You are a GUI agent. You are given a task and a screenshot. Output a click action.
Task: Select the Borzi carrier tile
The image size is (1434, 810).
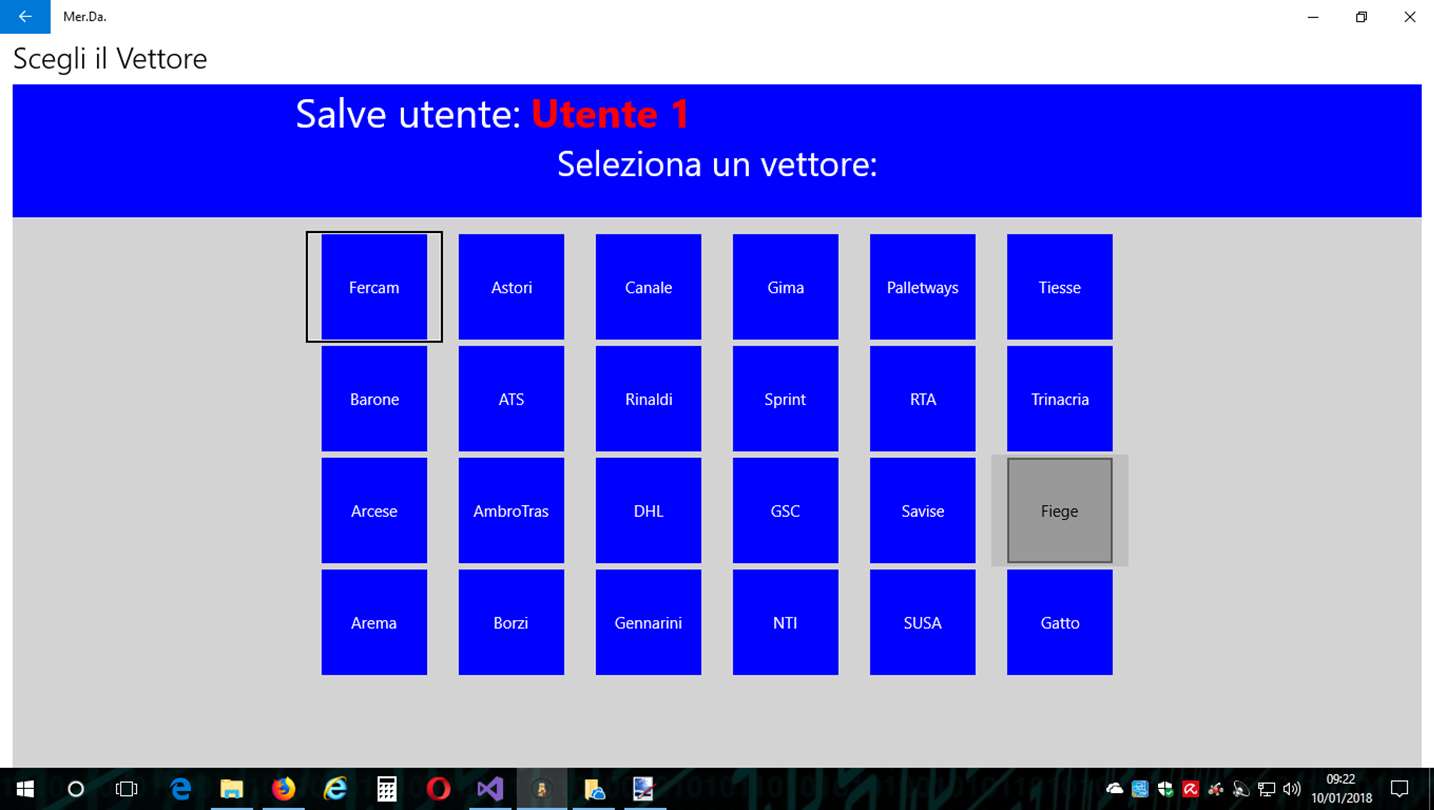tap(511, 623)
